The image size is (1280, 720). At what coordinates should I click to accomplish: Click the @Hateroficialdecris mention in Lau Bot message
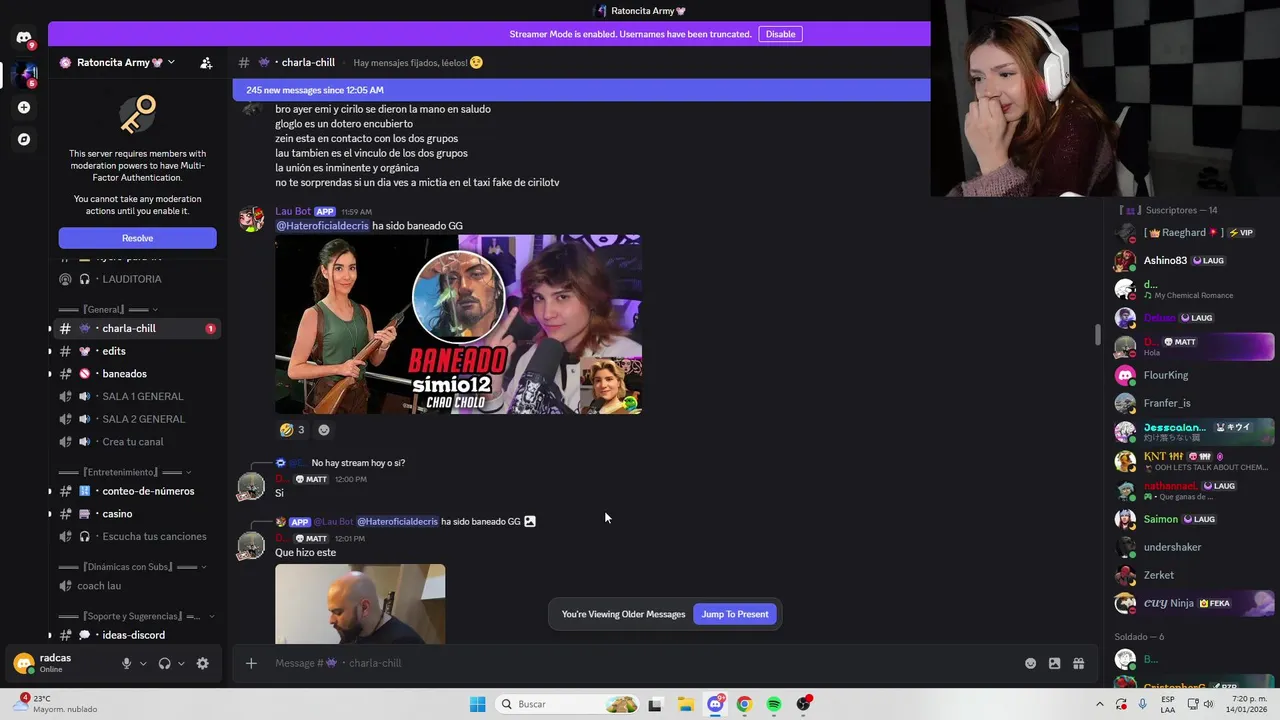pos(322,226)
